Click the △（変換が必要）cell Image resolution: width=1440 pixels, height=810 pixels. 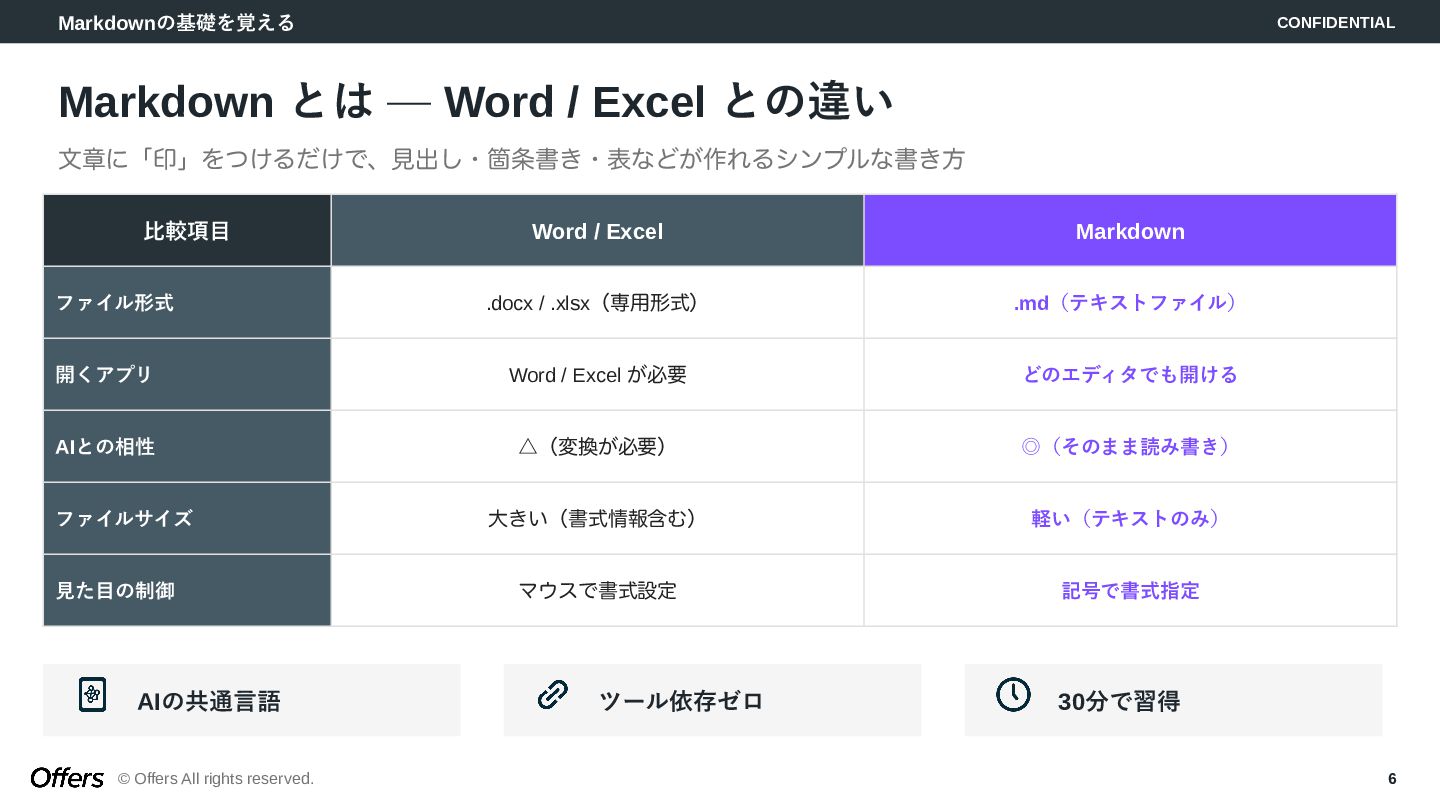tap(597, 446)
